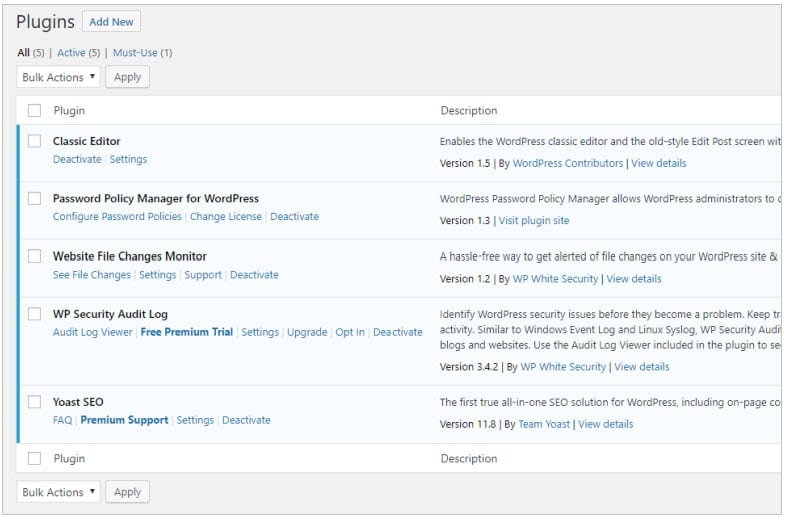Click the bottom Description column header
Viewport: 787px width, 518px height.
tap(469, 458)
